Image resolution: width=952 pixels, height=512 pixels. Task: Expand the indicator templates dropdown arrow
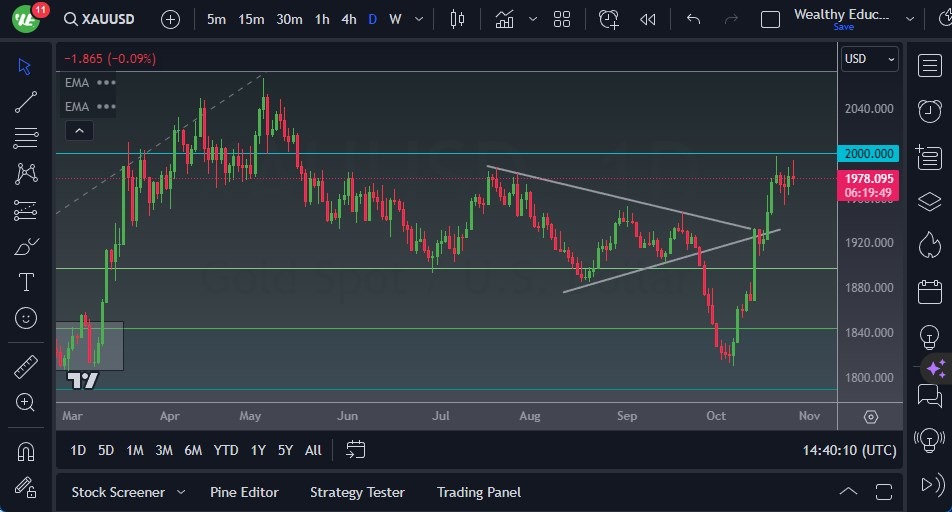[x=532, y=19]
